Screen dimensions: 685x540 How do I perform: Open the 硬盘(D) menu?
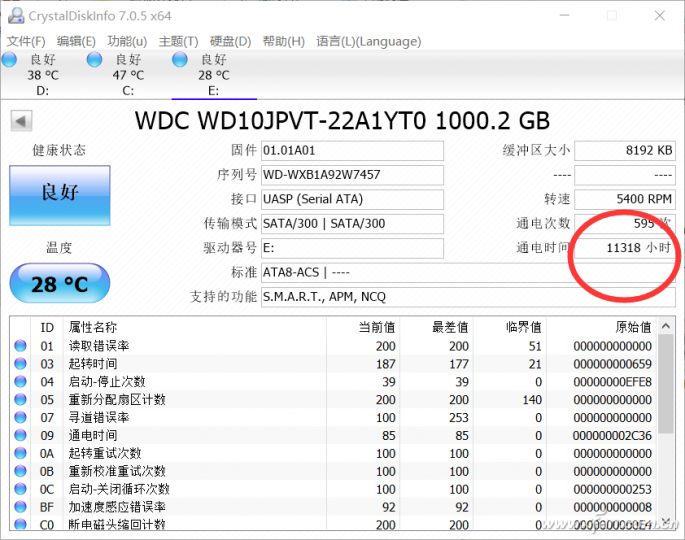tap(230, 42)
